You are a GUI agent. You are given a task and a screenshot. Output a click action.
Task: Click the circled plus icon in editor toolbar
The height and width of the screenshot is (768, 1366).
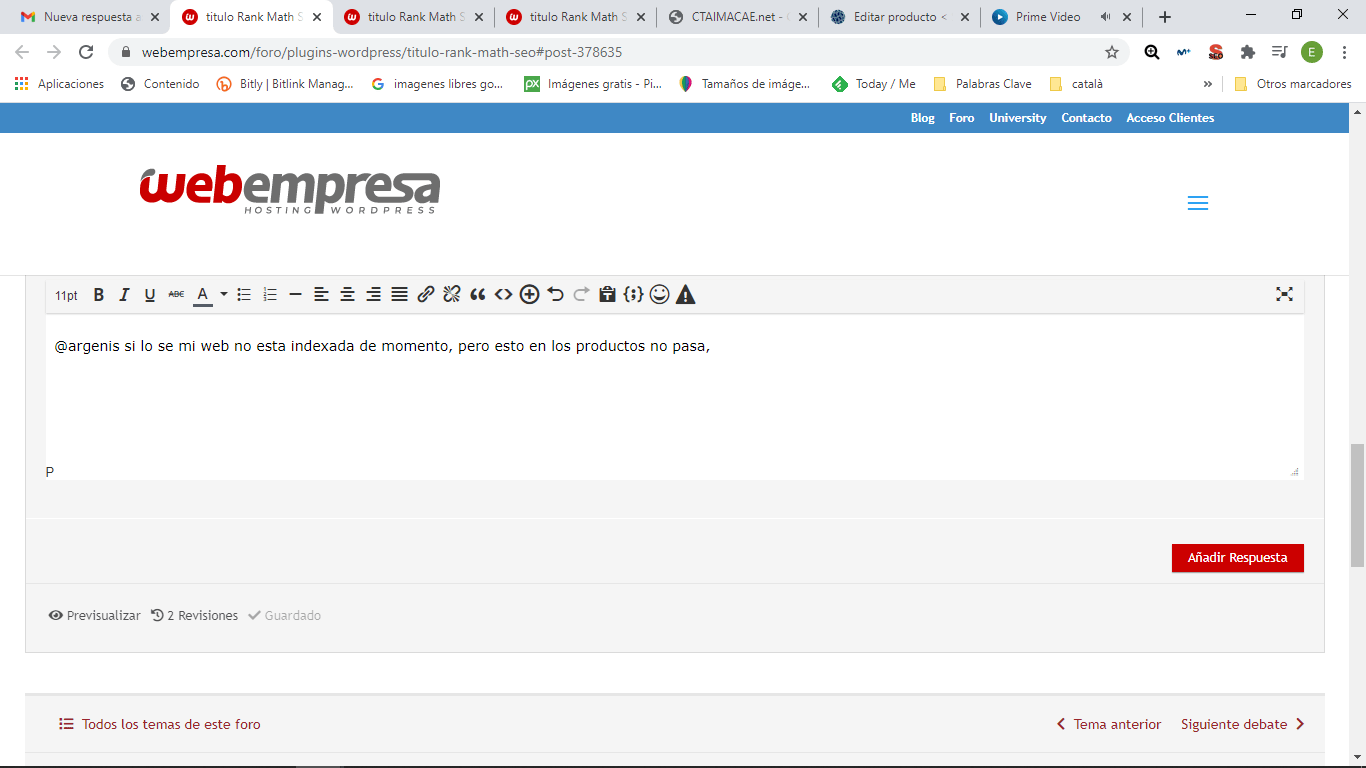click(x=530, y=294)
